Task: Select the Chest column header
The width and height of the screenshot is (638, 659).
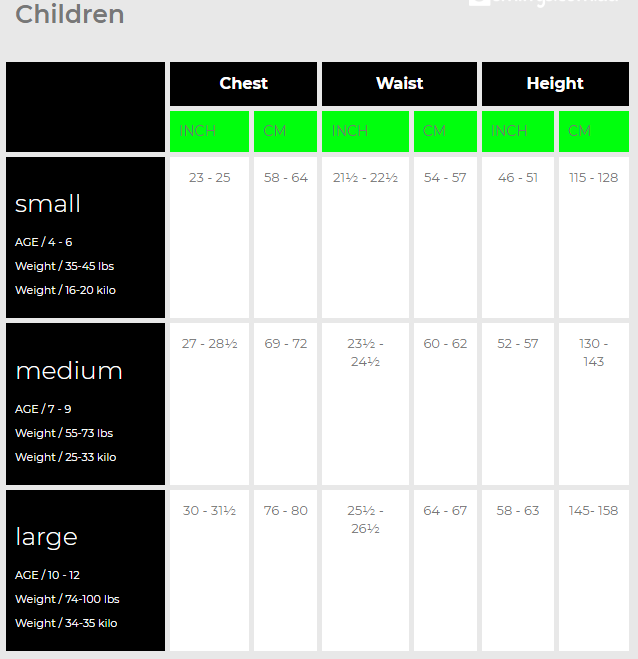Action: click(x=244, y=84)
